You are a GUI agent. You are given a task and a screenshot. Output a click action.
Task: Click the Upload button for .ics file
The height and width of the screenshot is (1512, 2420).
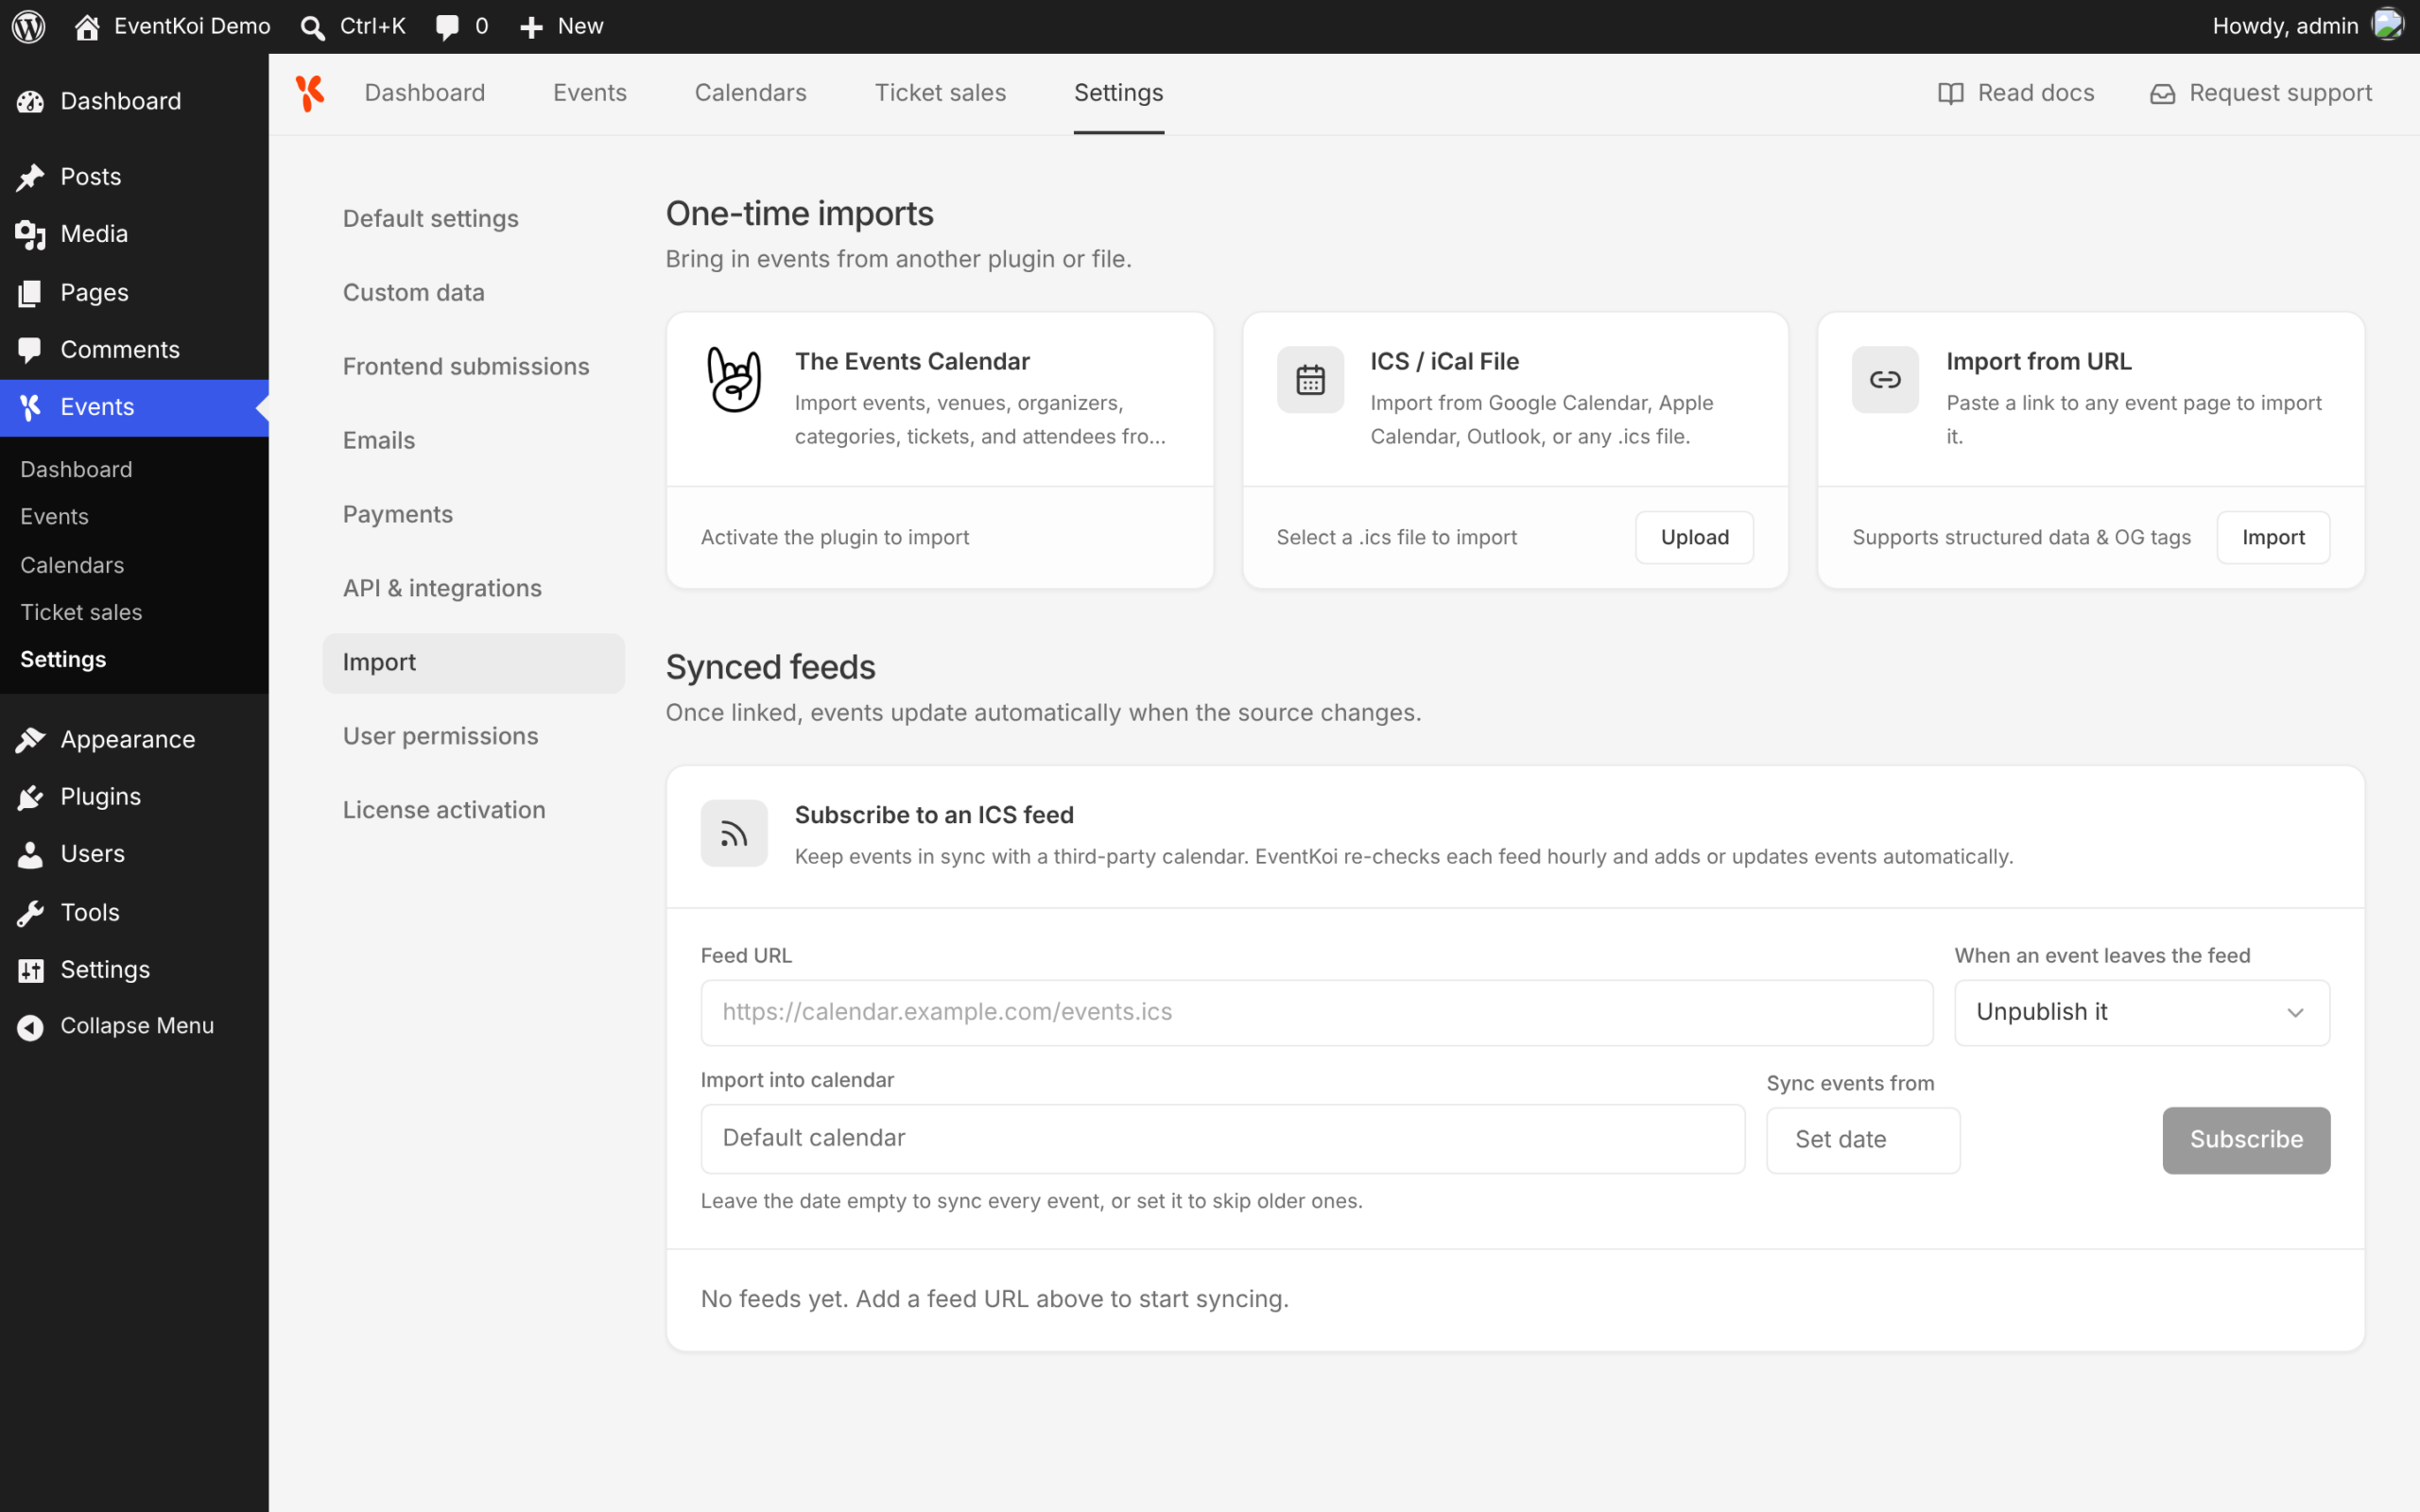(1694, 538)
